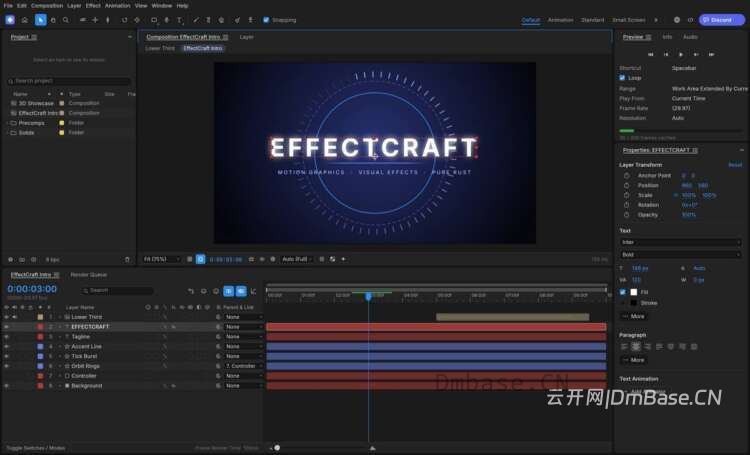Click the stopwatch for Opacity property
This screenshot has width=750, height=455.
point(627,215)
